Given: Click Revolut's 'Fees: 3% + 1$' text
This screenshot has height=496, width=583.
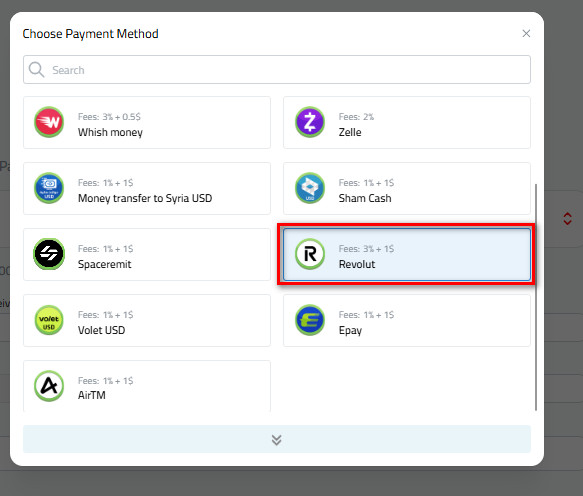Looking at the screenshot, I should coord(366,249).
